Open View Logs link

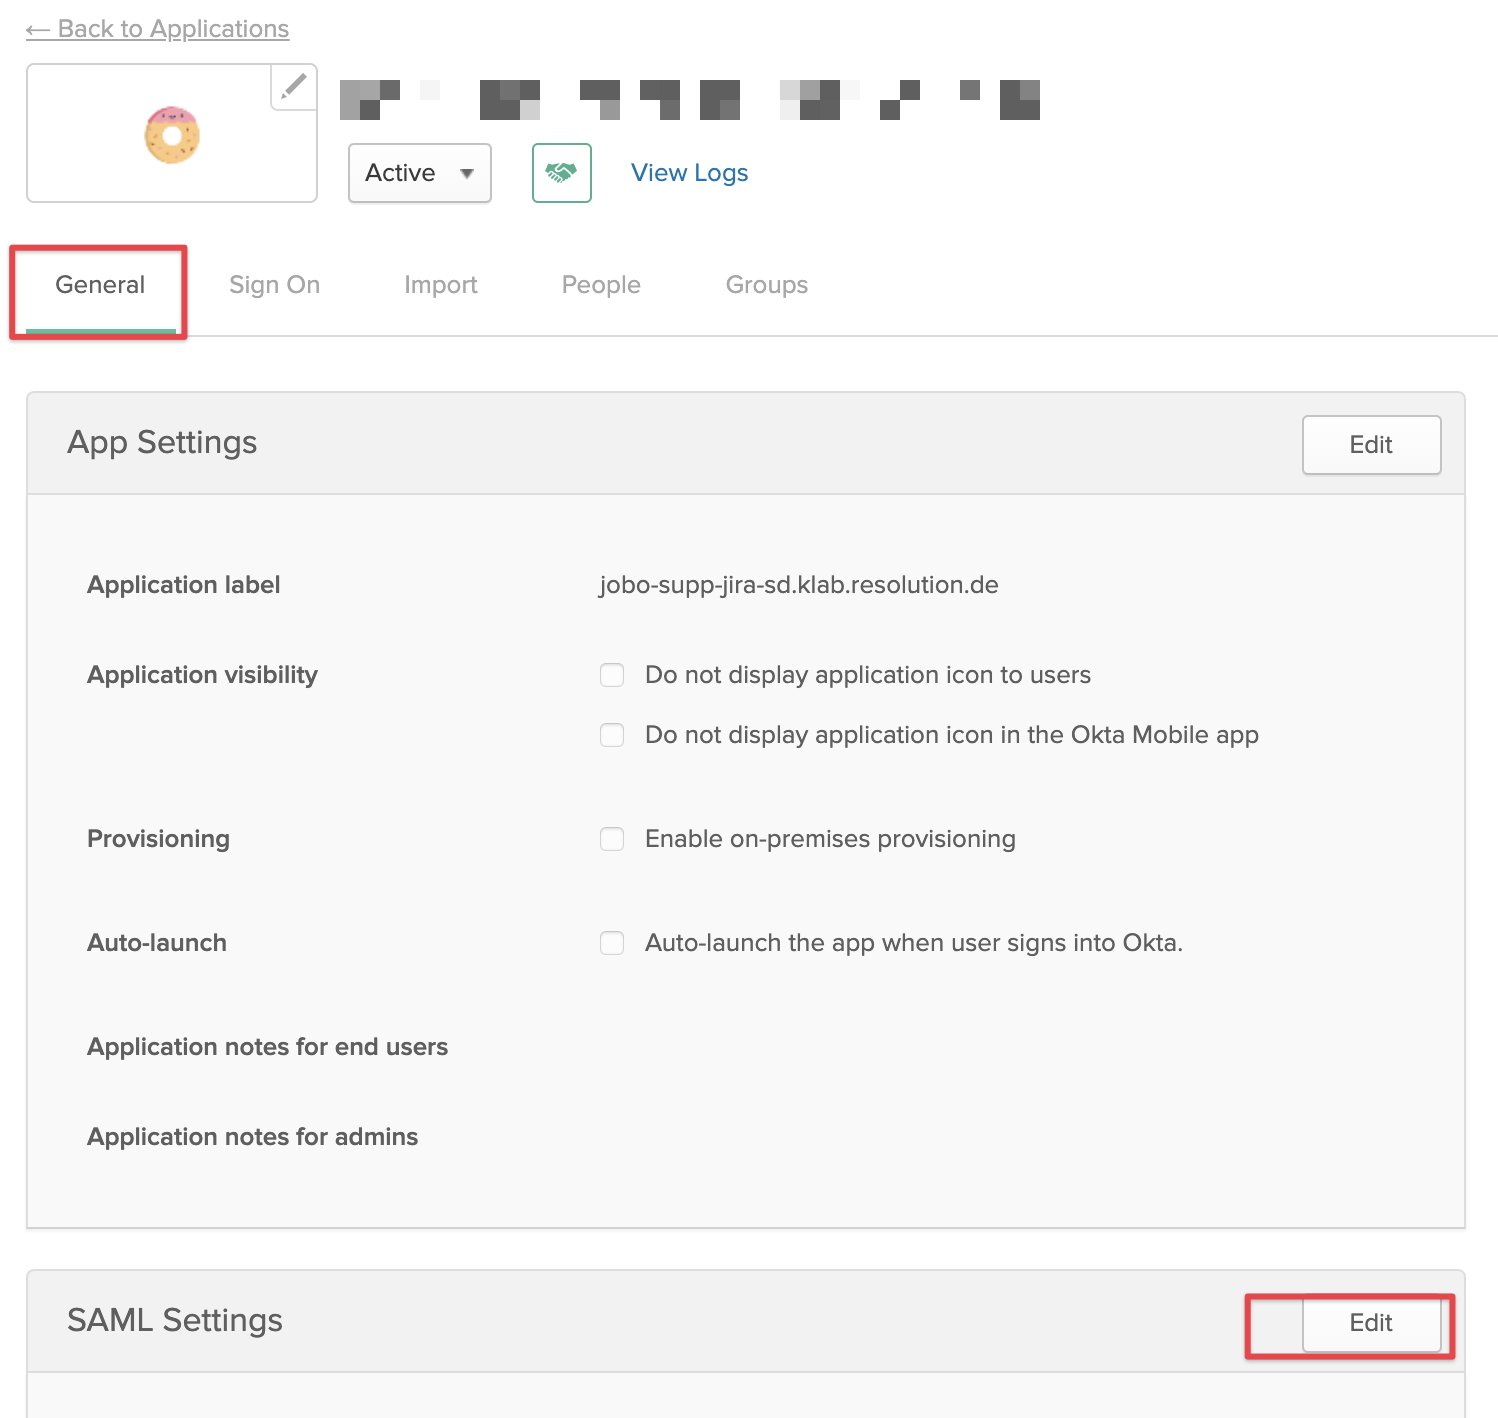pos(689,173)
